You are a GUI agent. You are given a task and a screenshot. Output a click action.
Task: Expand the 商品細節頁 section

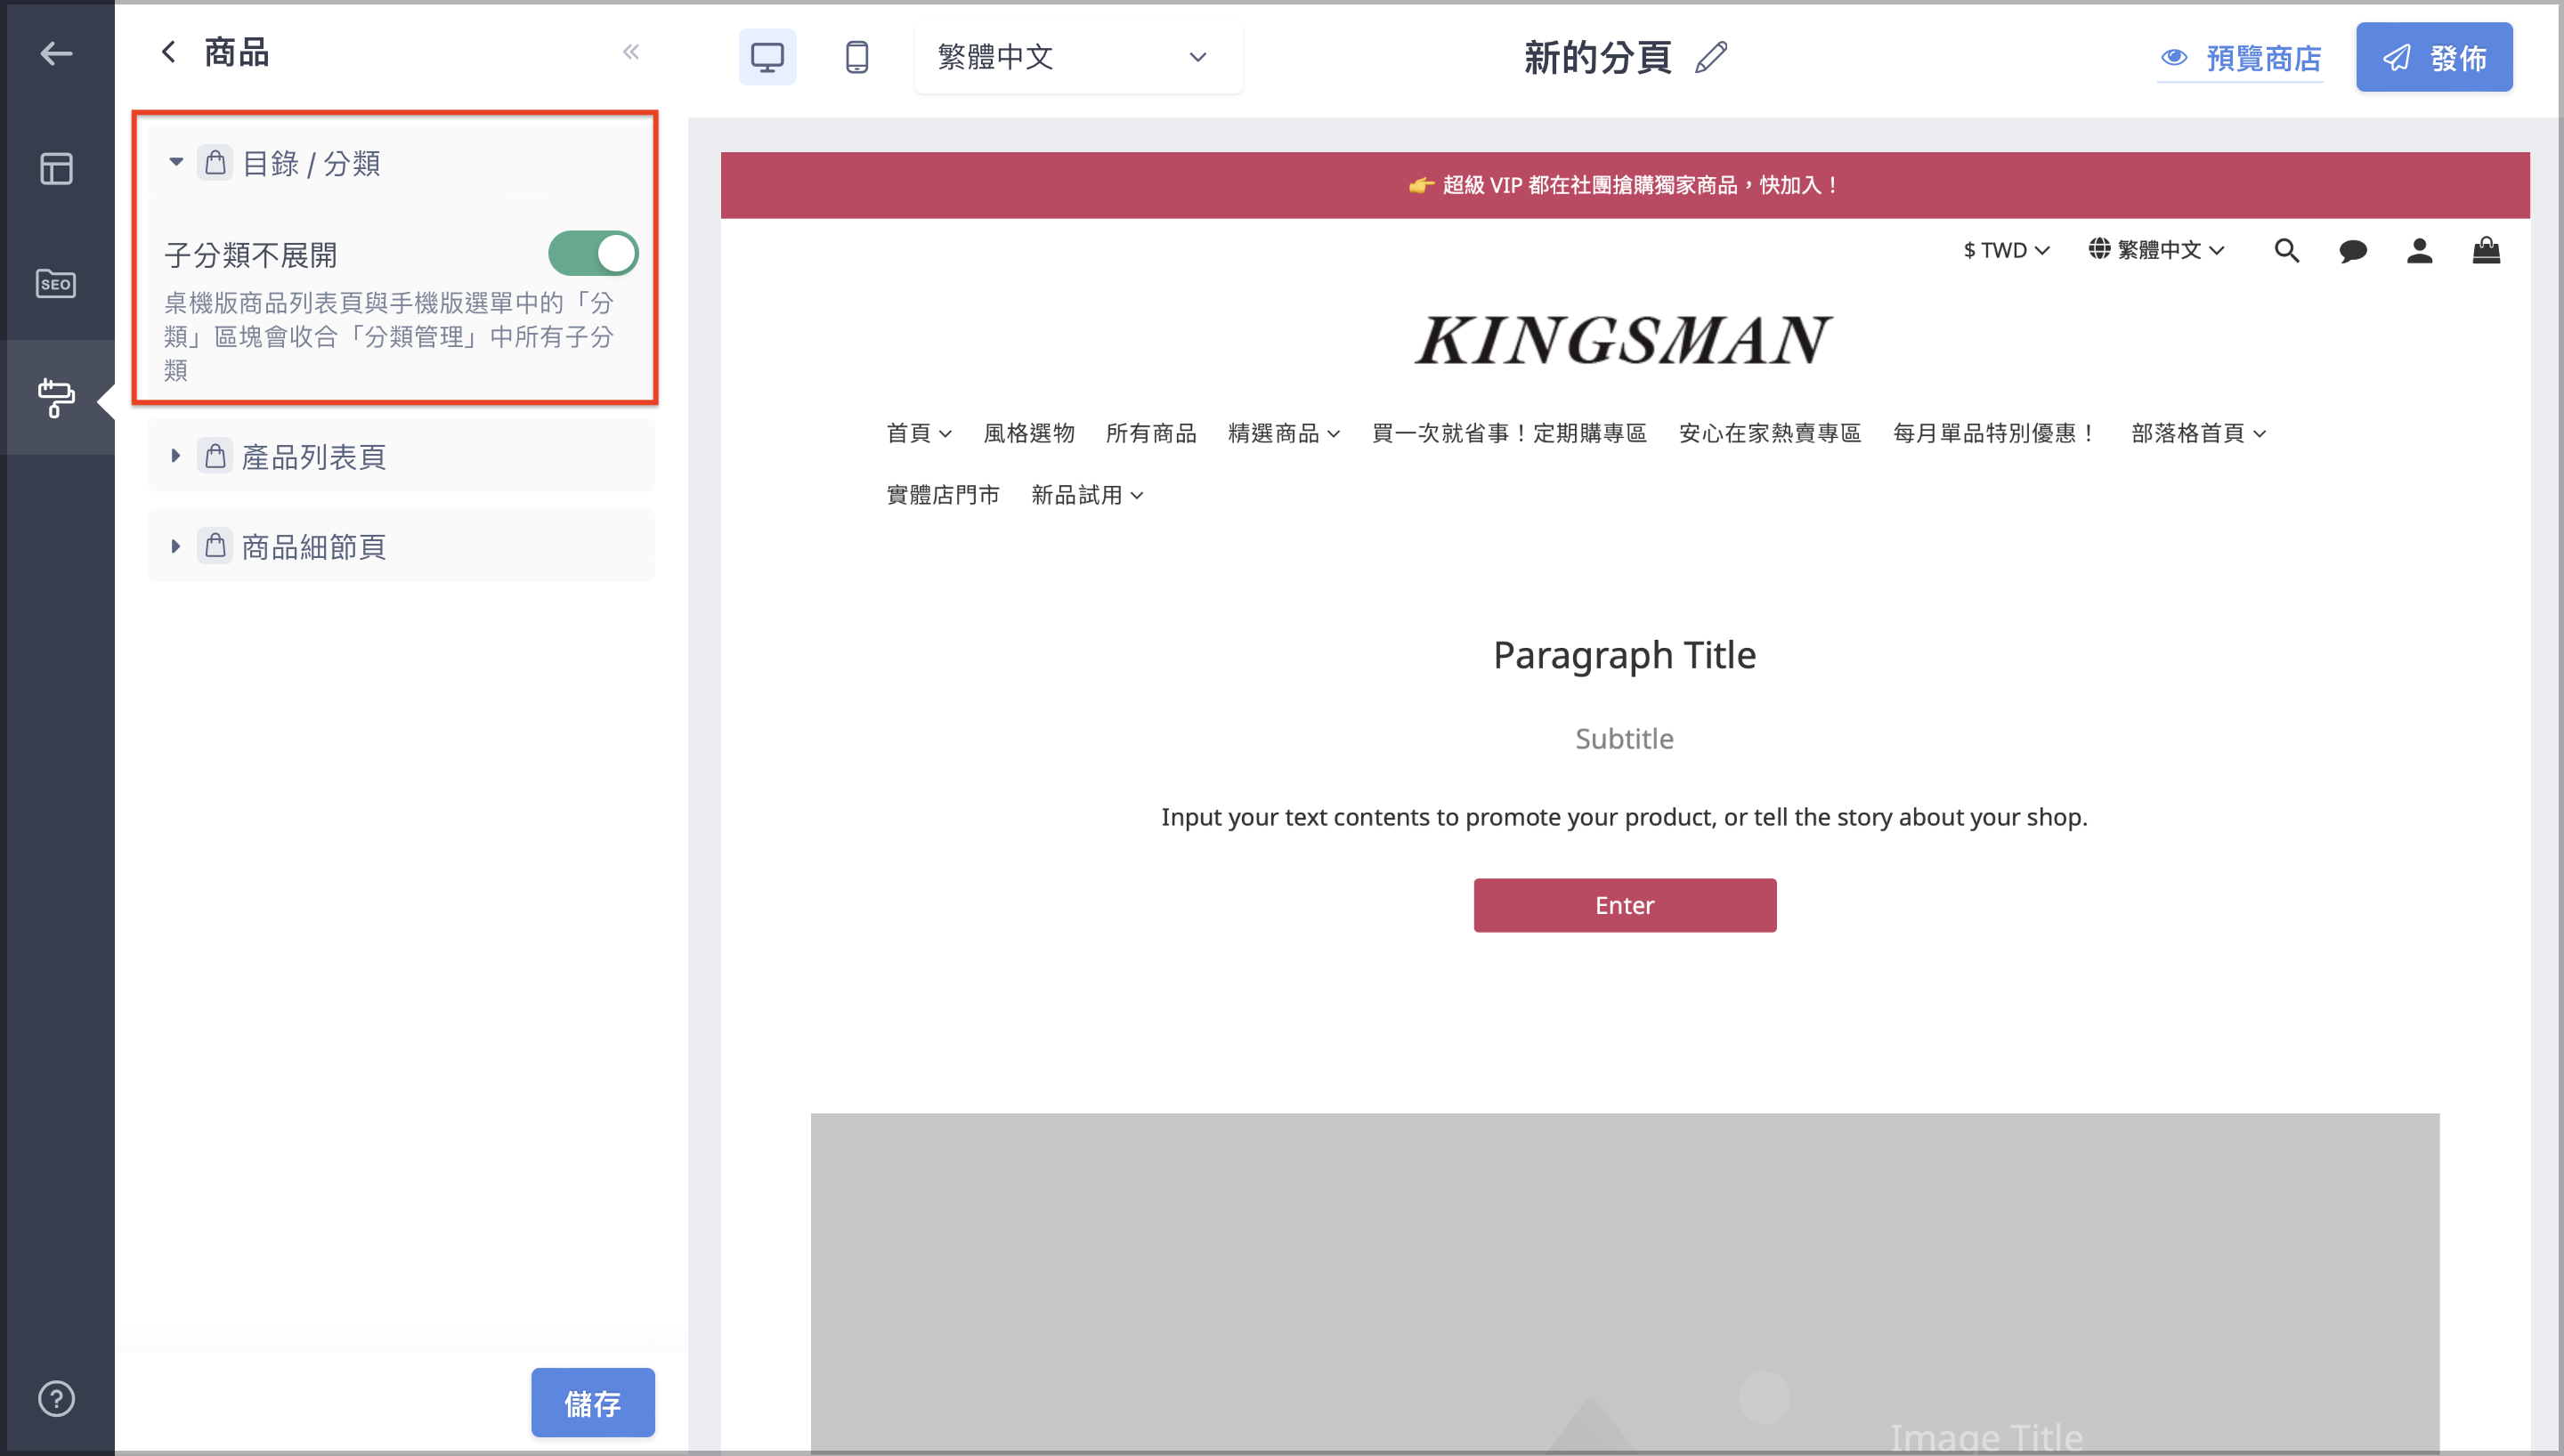(176, 546)
